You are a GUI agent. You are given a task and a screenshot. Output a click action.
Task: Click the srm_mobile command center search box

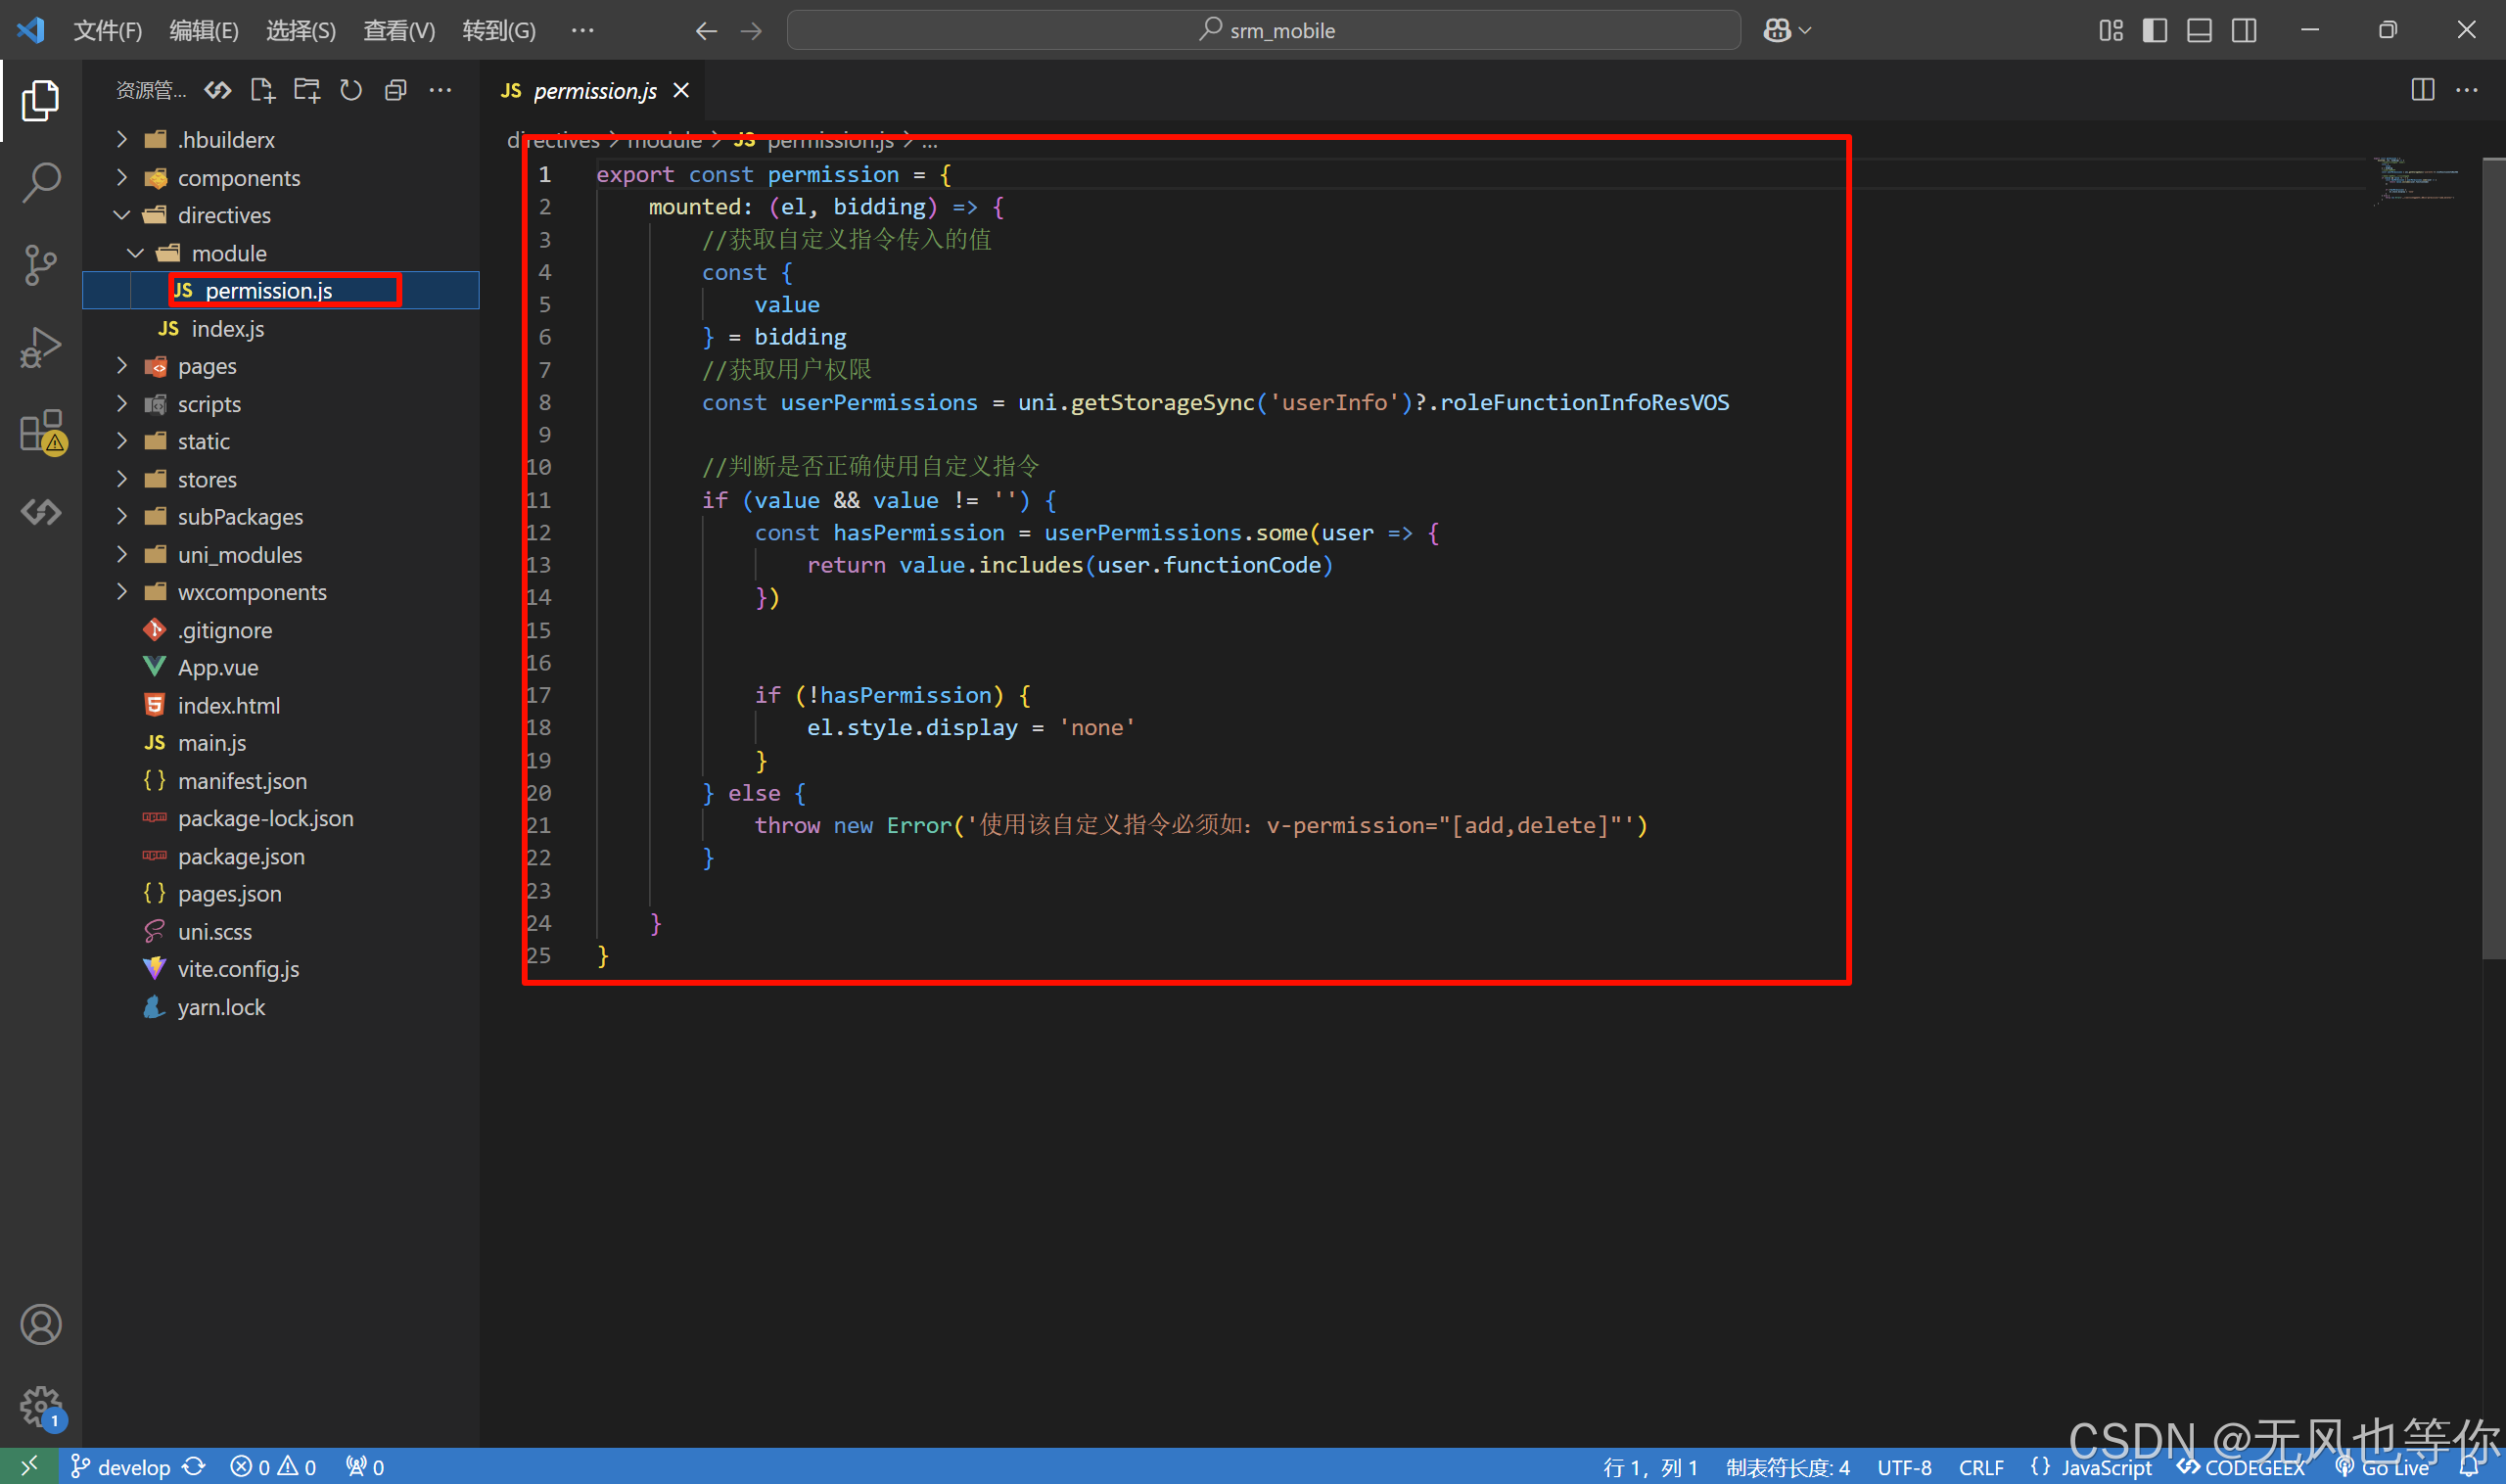(x=1264, y=30)
